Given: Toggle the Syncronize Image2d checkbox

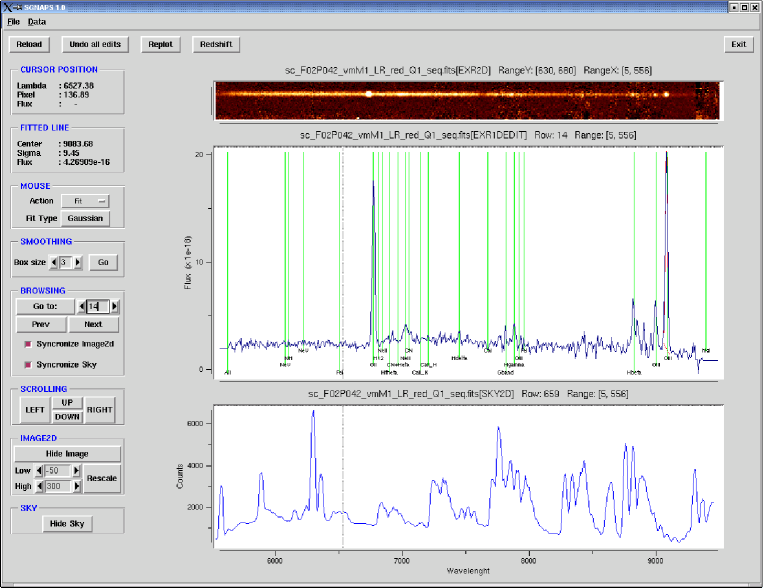Looking at the screenshot, I should tap(28, 344).
